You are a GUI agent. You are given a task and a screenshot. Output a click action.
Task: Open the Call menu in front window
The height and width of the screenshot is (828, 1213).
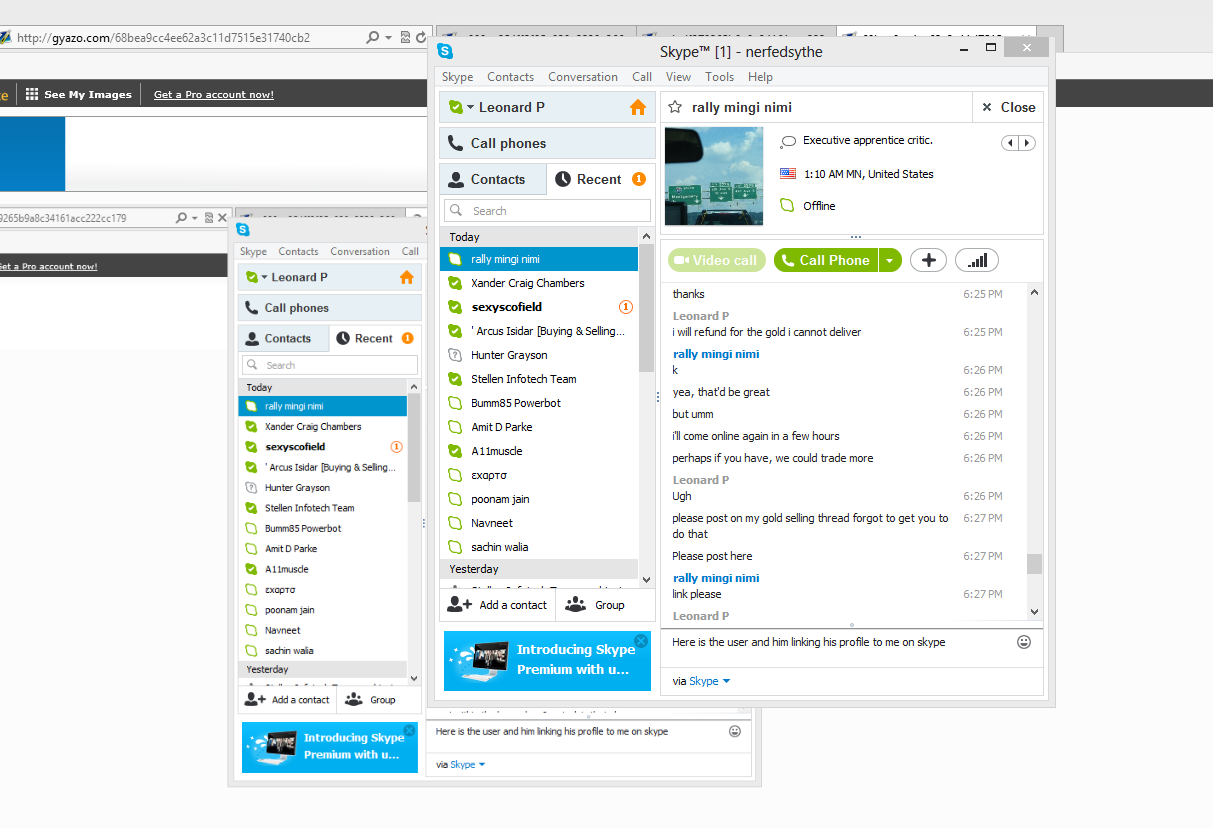pyautogui.click(x=642, y=77)
